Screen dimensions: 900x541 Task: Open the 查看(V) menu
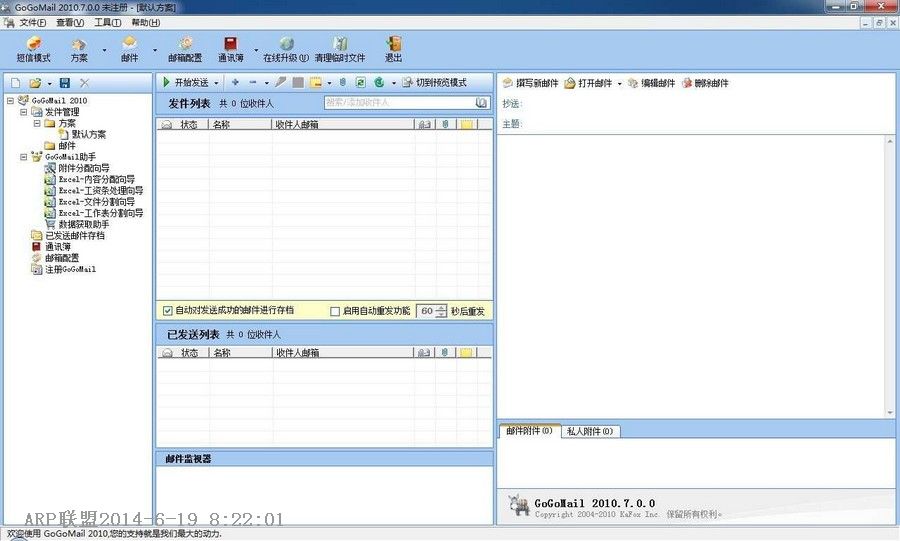click(x=70, y=22)
